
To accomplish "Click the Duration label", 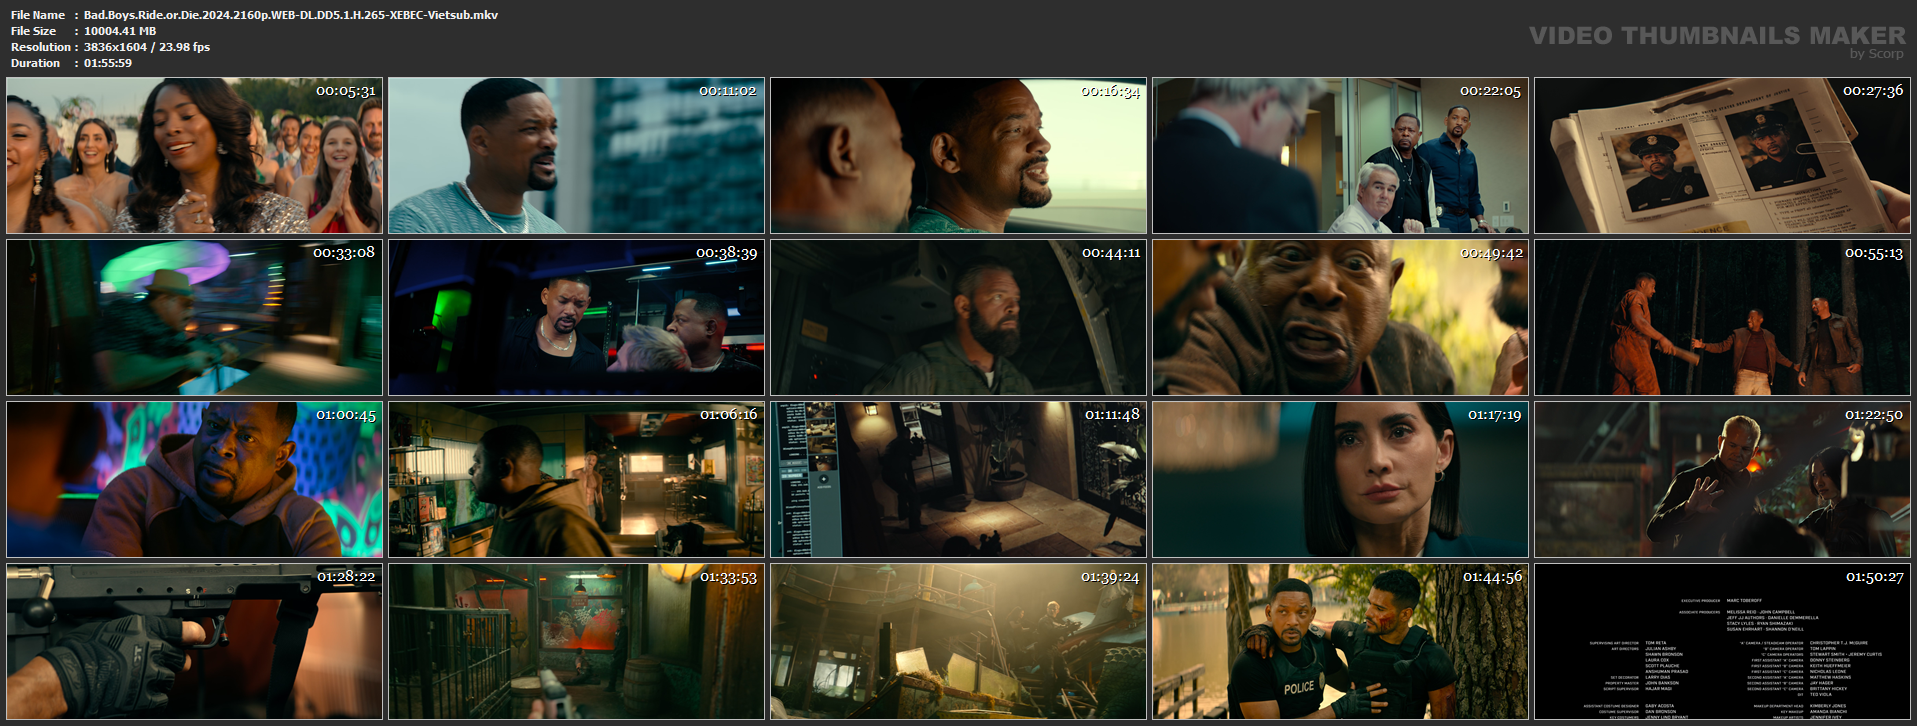I will 36,63.
